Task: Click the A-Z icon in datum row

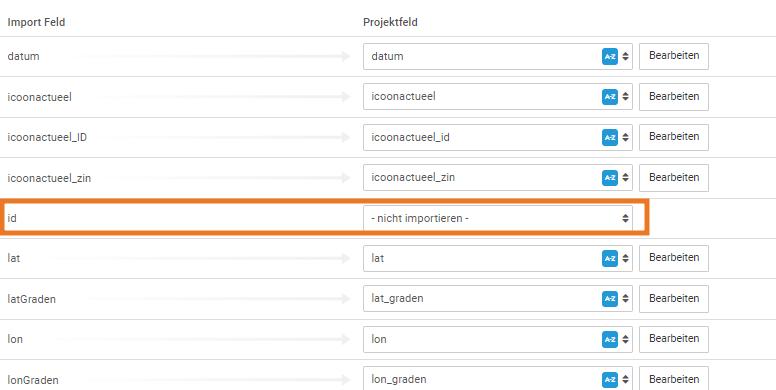Action: pos(610,56)
